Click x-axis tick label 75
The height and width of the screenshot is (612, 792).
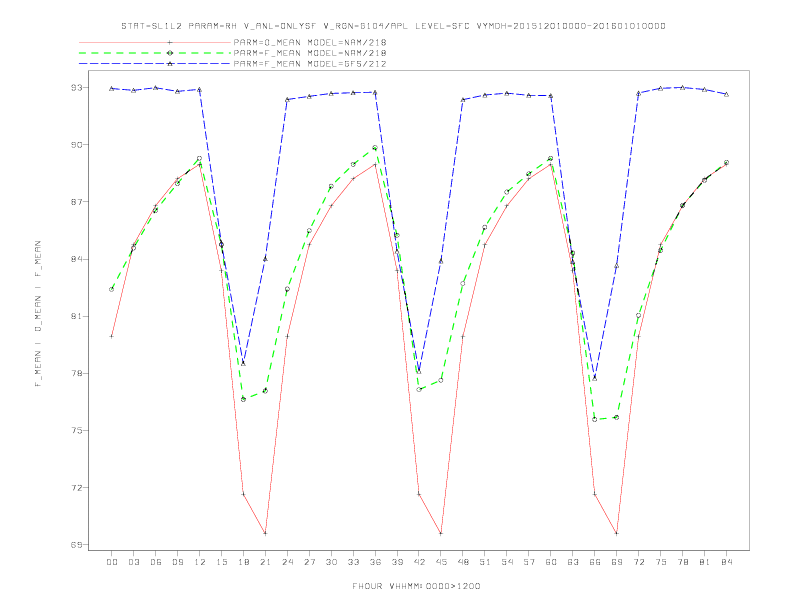click(661, 562)
